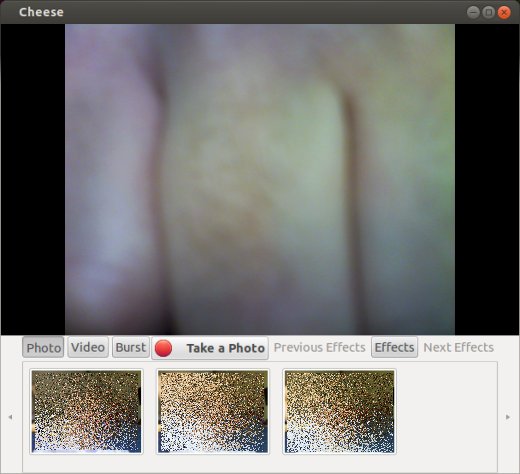The width and height of the screenshot is (520, 474).
Task: Click the live webcam preview
Action: 260,179
